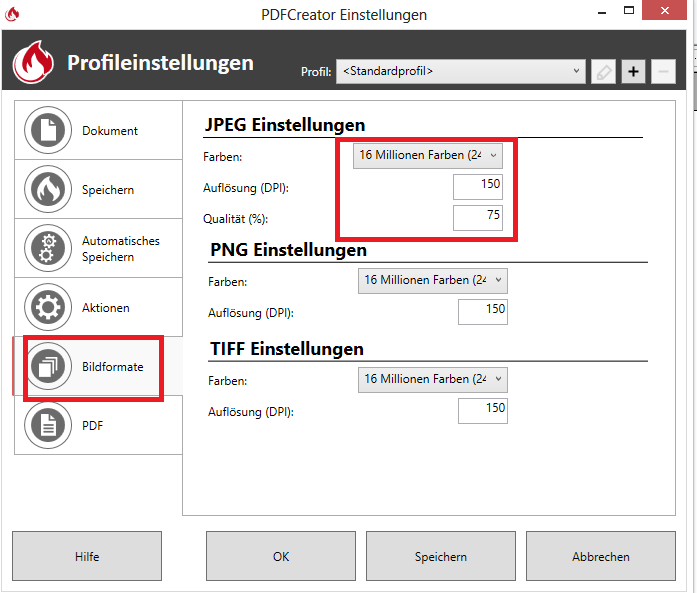The image size is (697, 593).
Task: Open the PDF document icon
Action: click(x=48, y=426)
